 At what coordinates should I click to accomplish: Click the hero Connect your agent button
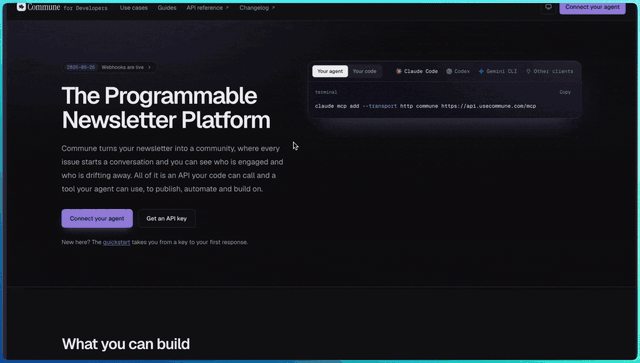(97, 218)
